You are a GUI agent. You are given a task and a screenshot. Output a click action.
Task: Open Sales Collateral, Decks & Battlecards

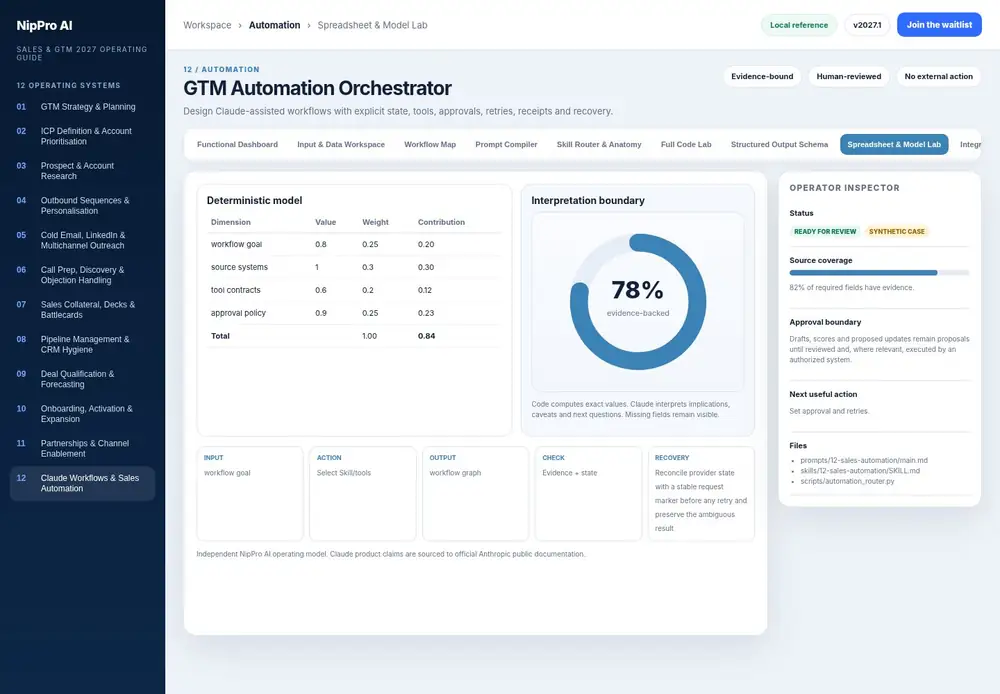pos(82,309)
